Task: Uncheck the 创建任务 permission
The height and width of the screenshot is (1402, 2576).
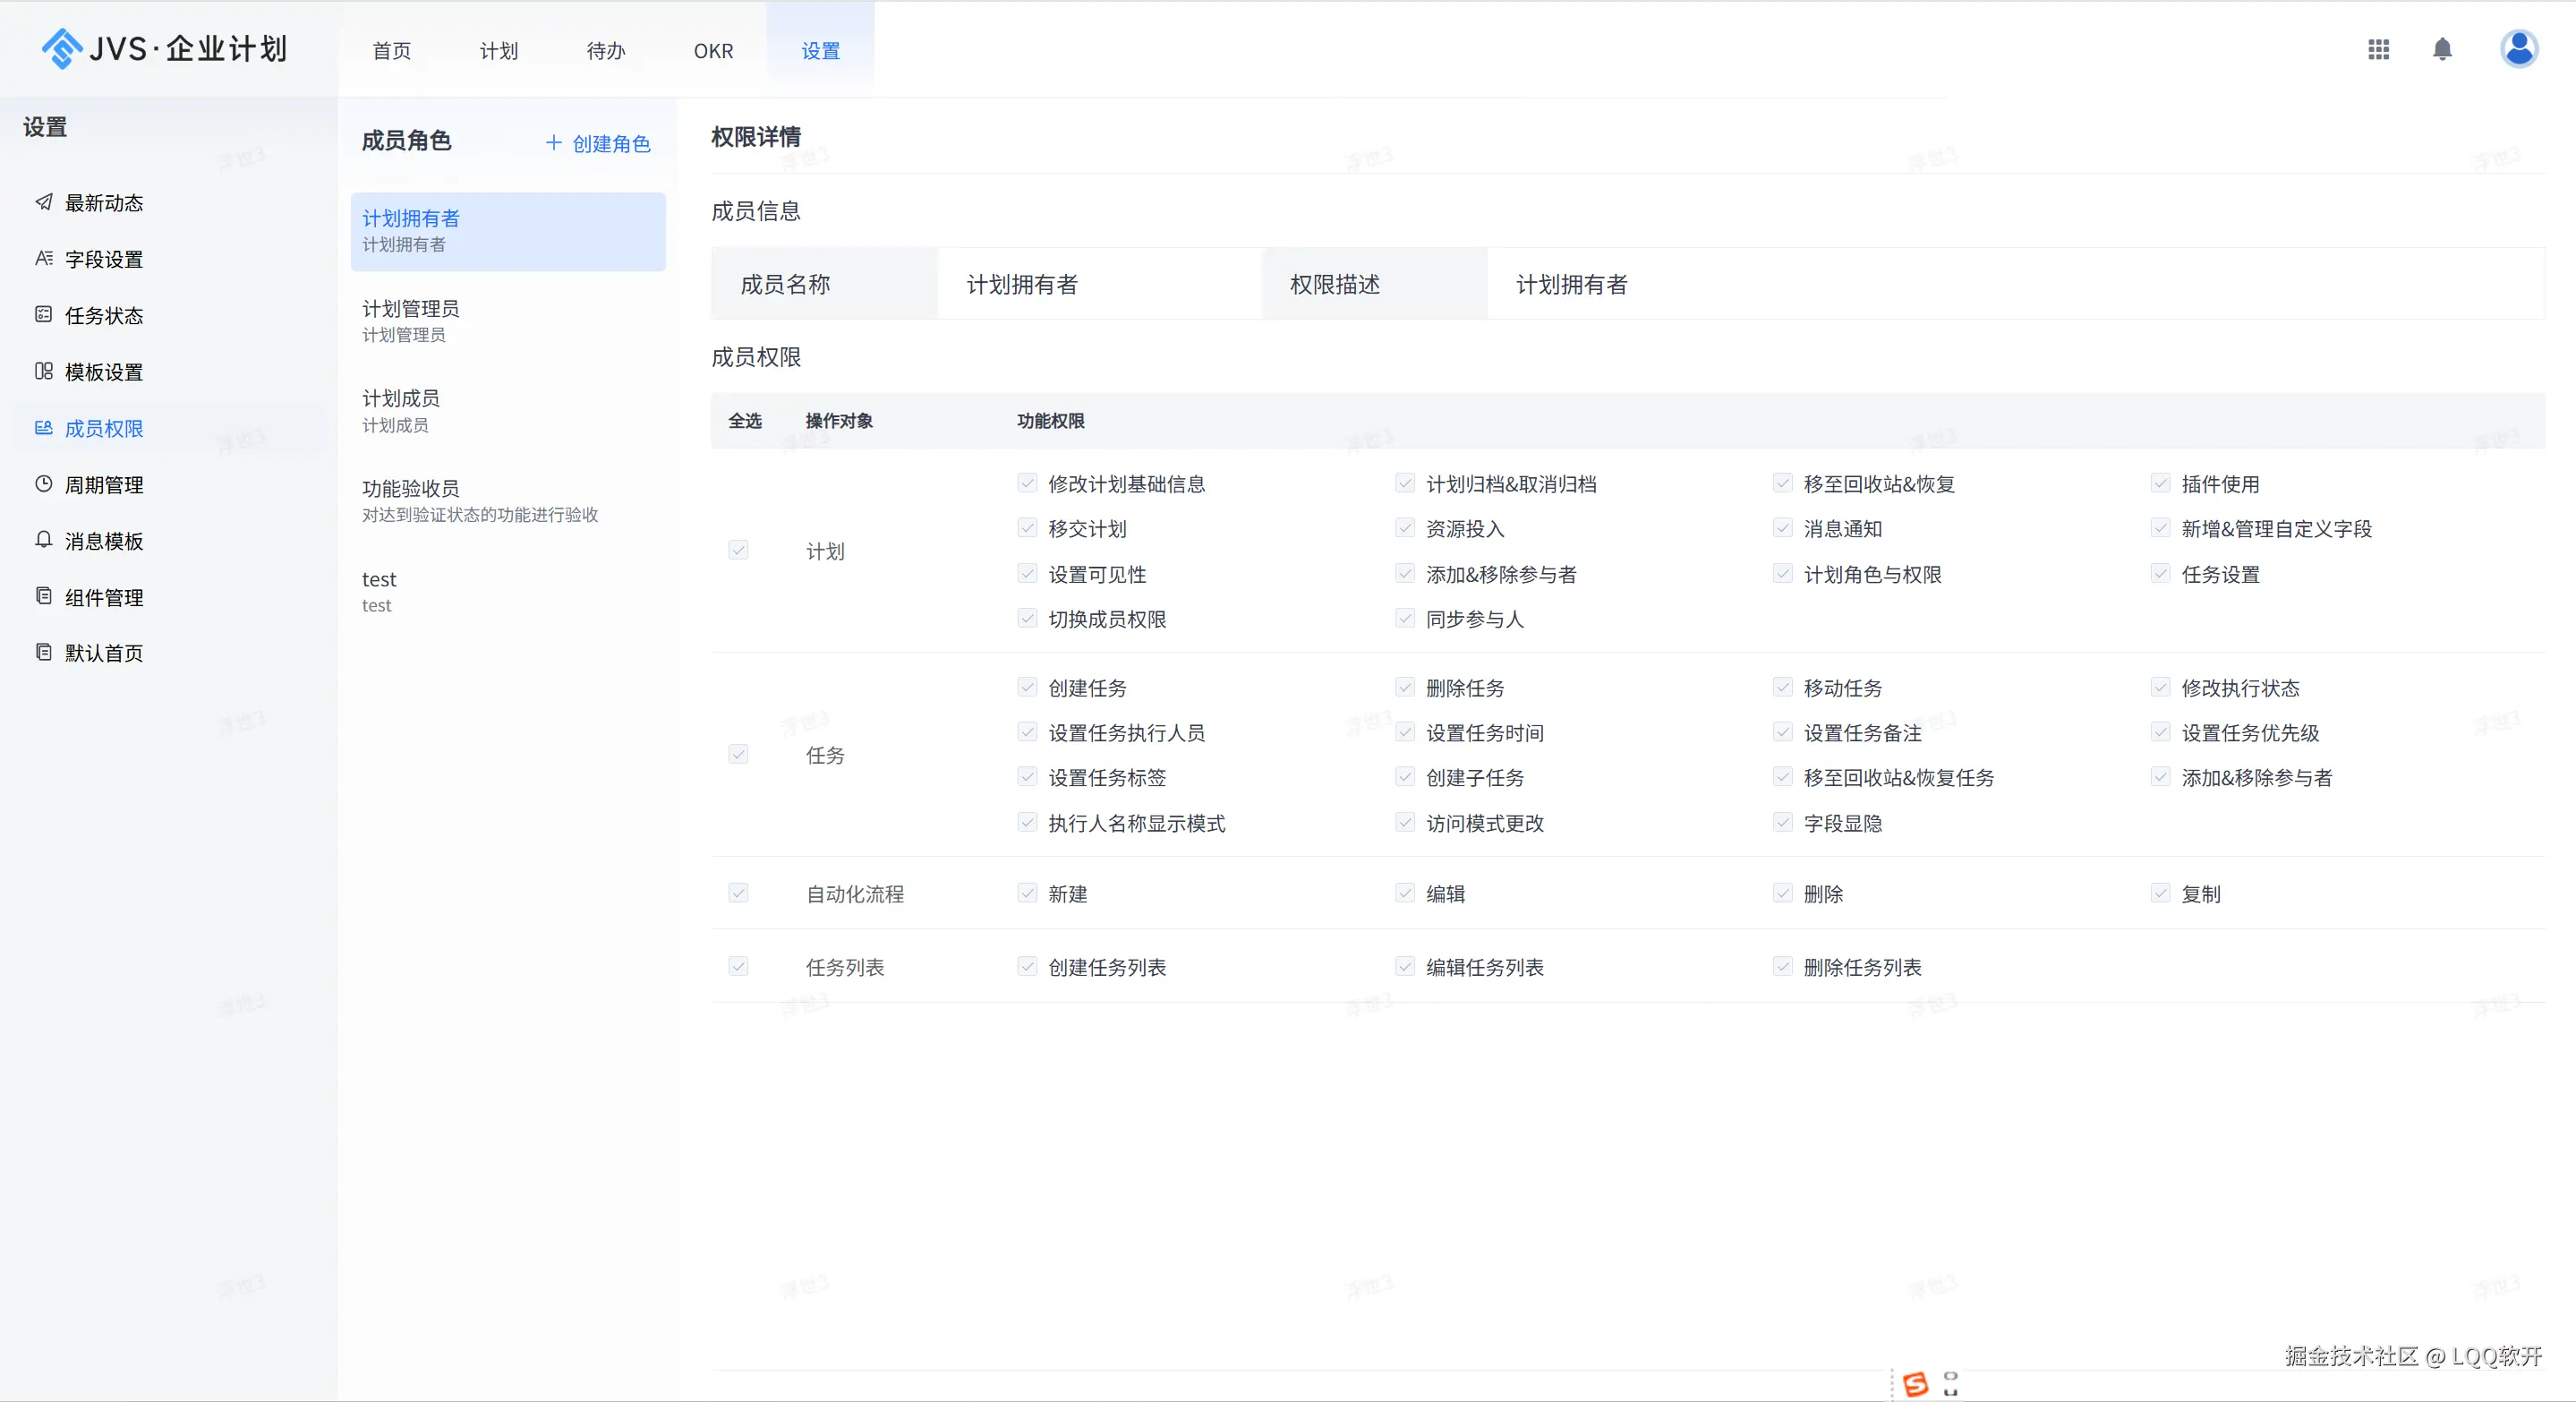Action: [1027, 687]
